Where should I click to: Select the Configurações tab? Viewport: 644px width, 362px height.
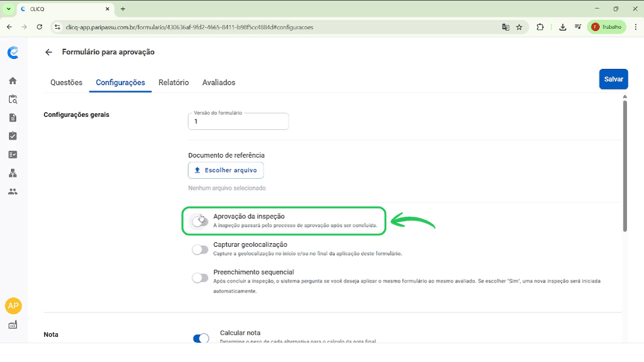120,83
